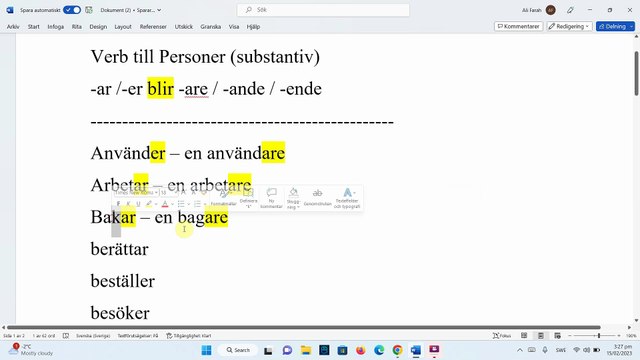Click the highlighted word 'blir'
640x360 pixels.
tap(160, 89)
